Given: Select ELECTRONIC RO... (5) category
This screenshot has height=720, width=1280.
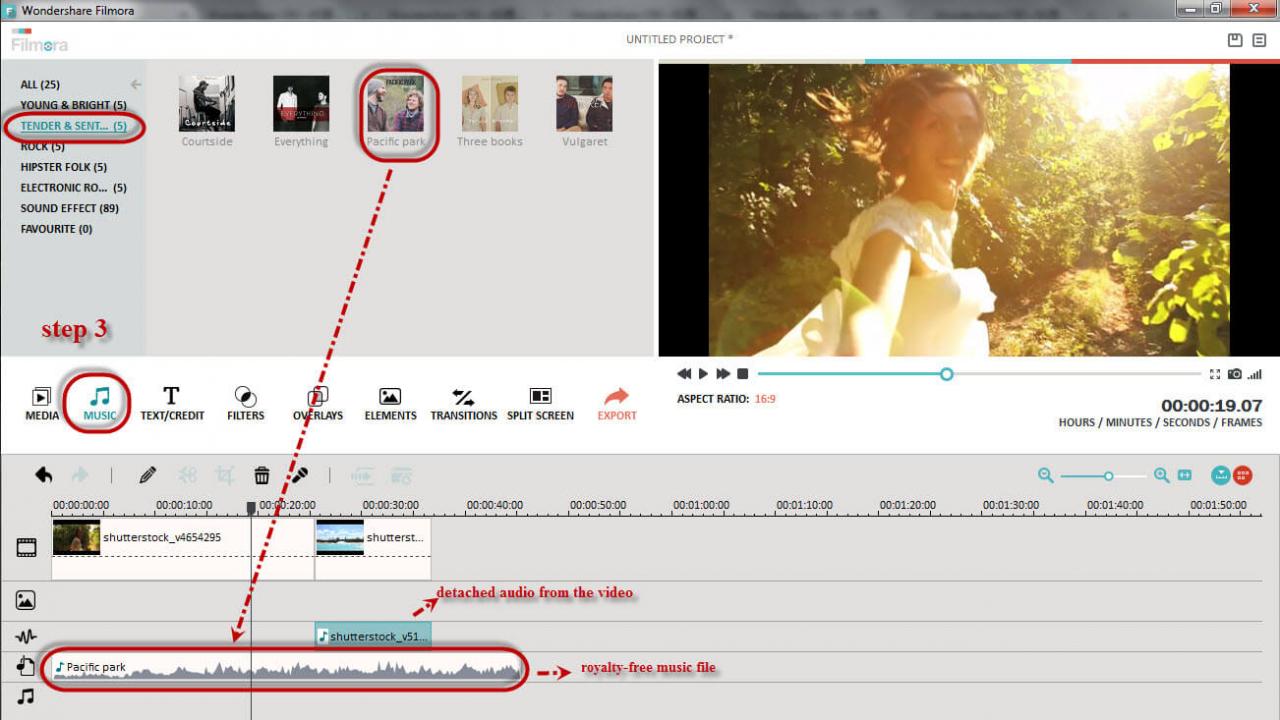Looking at the screenshot, I should click(x=73, y=187).
